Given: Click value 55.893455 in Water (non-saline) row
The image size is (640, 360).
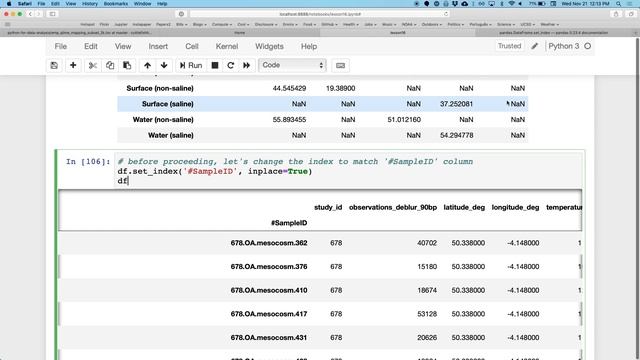Looking at the screenshot, I should click(x=289, y=120).
